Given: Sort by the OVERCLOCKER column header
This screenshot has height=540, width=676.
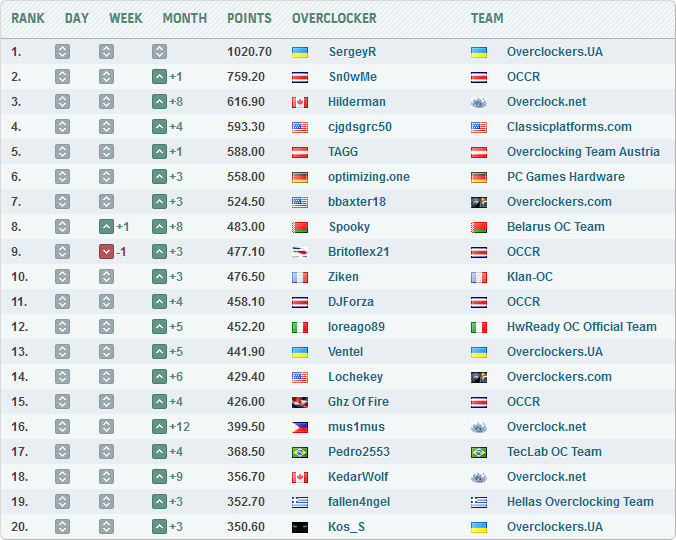Looking at the screenshot, I should coord(334,18).
